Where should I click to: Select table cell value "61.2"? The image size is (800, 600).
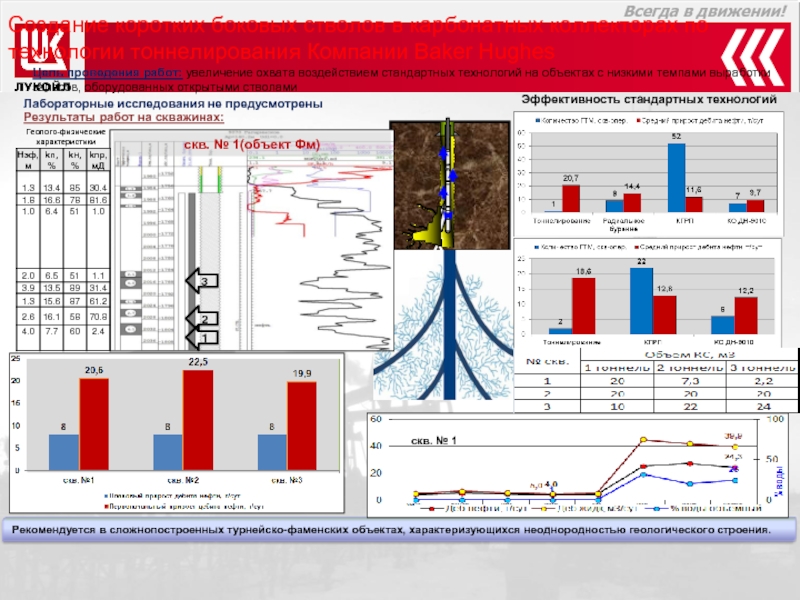point(97,301)
